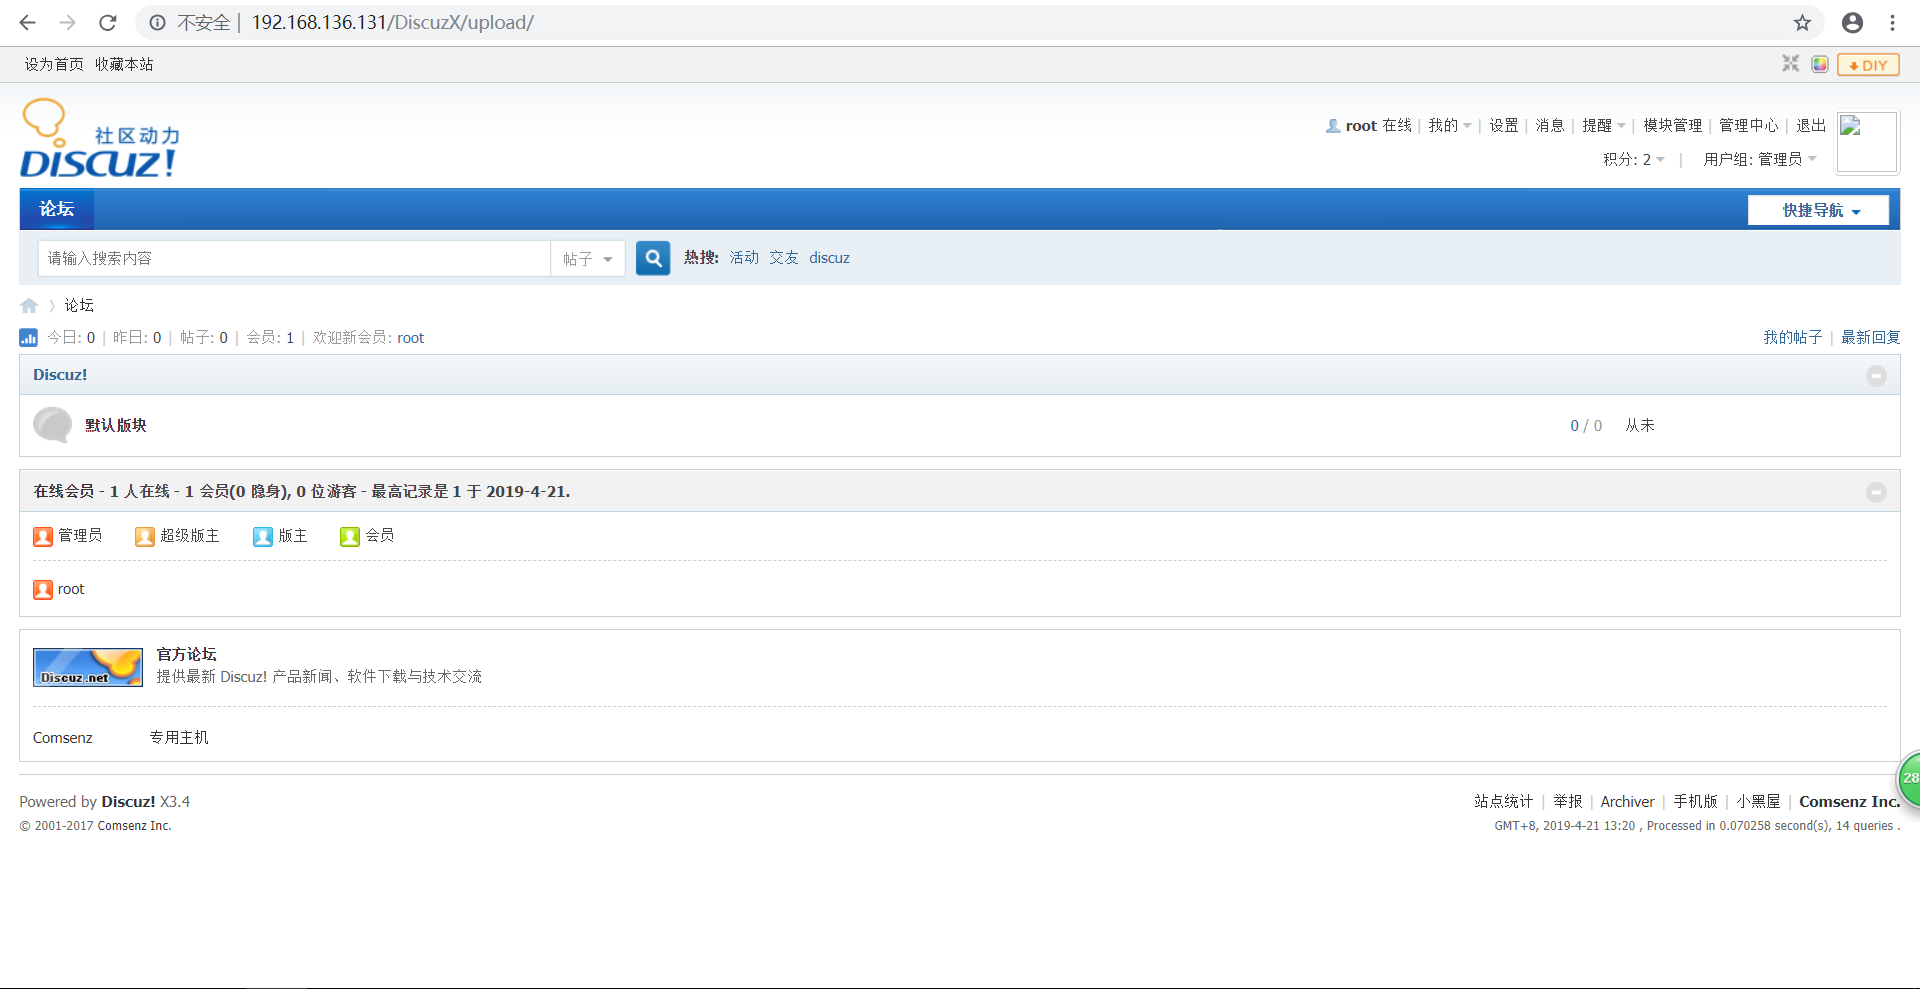Click the browser forward arrow
This screenshot has width=1920, height=989.
pos(67,22)
